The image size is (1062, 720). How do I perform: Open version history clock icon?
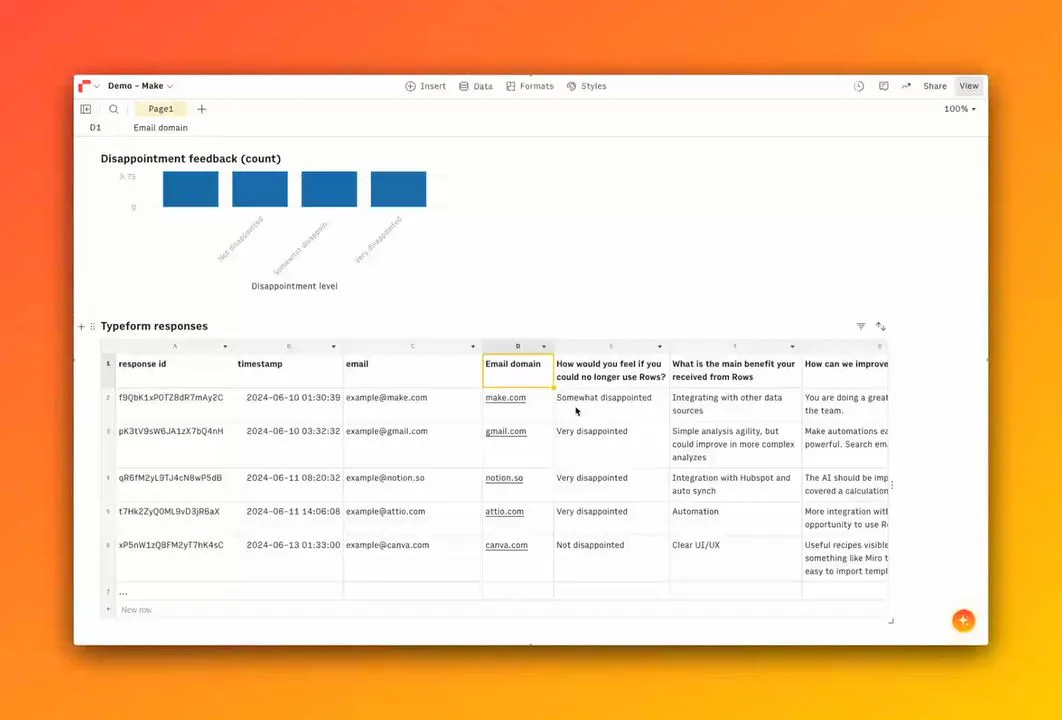(x=859, y=86)
